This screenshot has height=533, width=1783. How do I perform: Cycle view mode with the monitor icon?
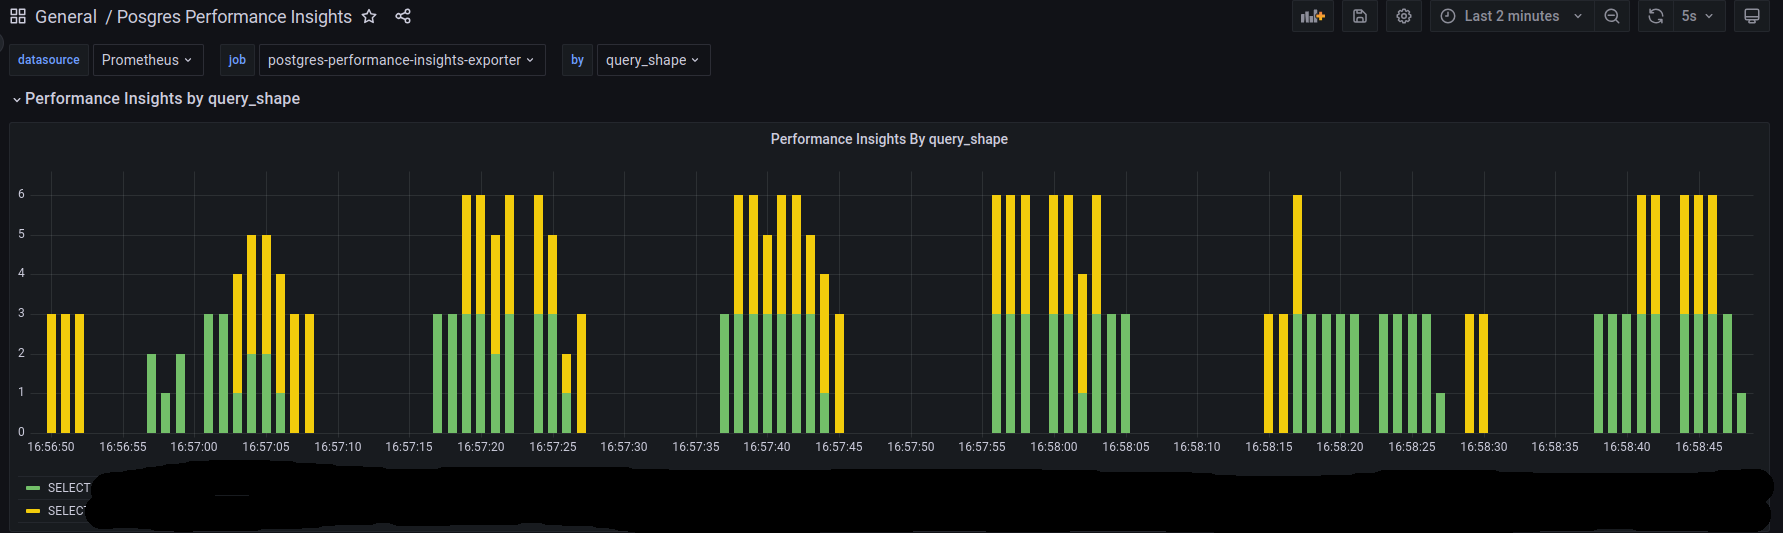tap(1752, 16)
